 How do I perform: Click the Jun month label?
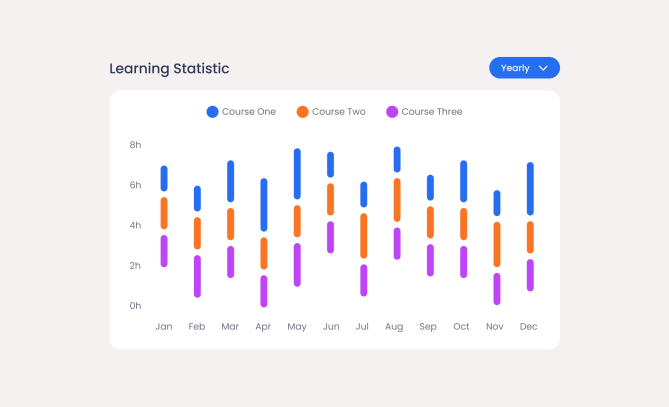(x=331, y=326)
